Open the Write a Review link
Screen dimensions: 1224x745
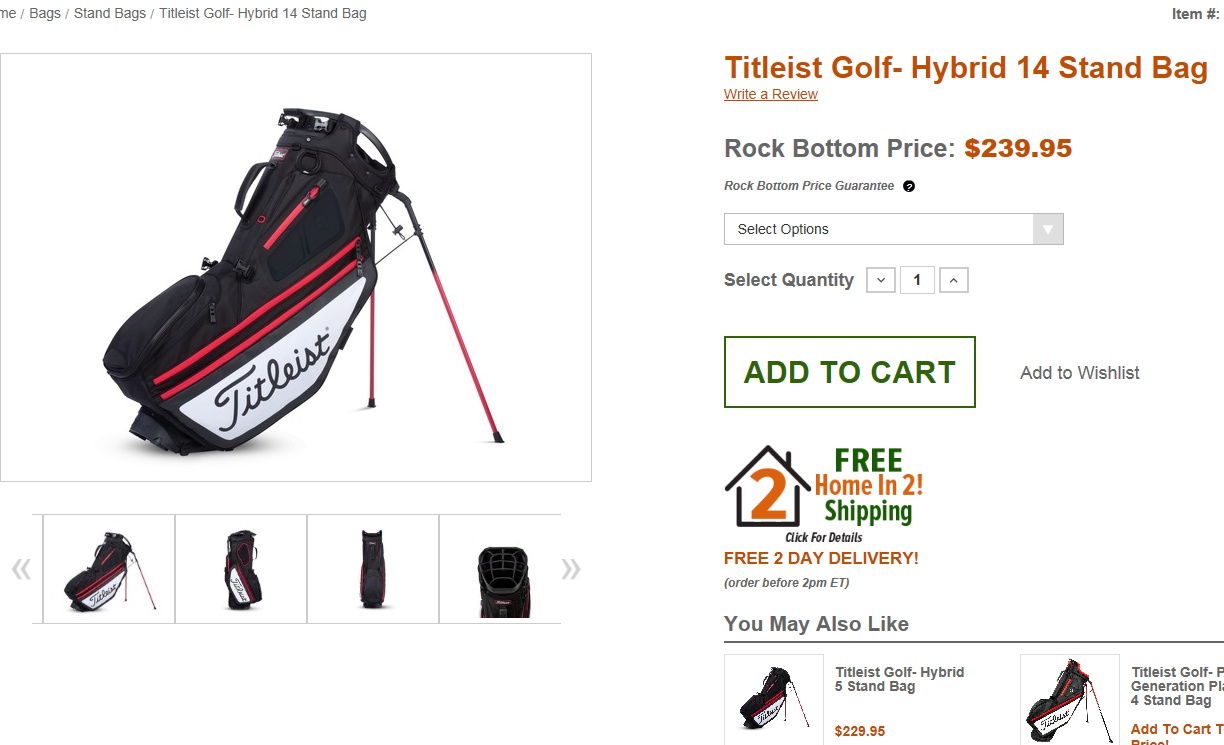(771, 94)
